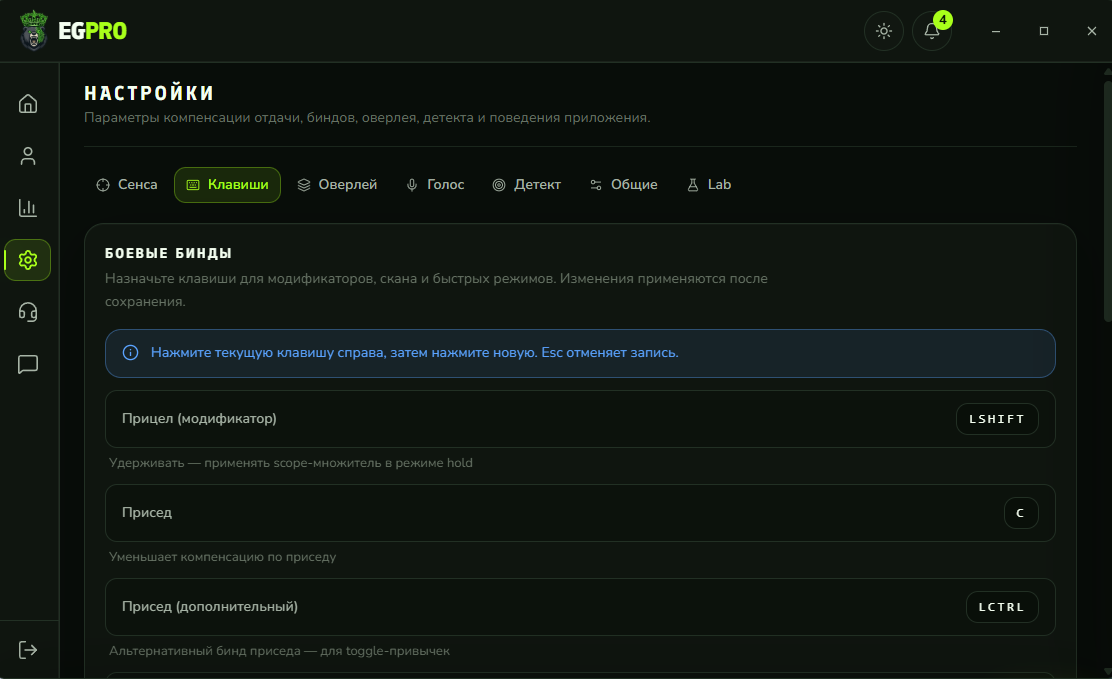This screenshot has width=1112, height=679.
Task: Switch to the Сенса tab
Action: point(127,184)
